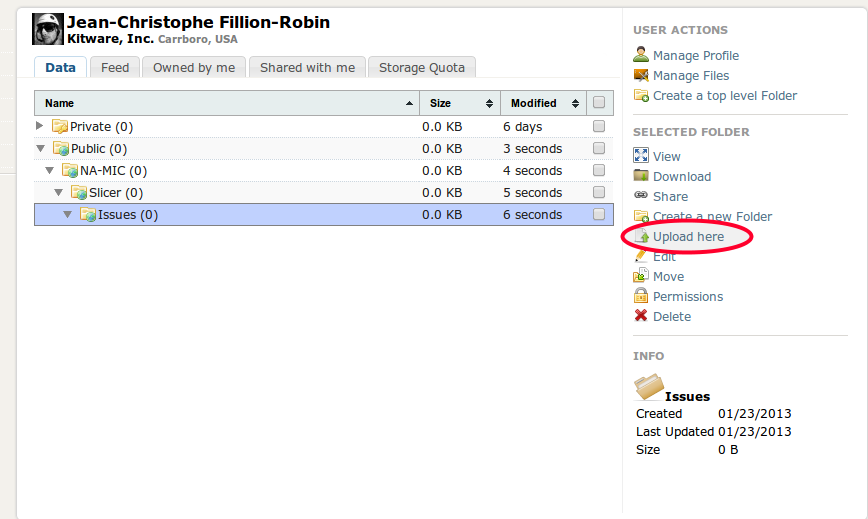Click the Share chain-link icon

click(x=641, y=196)
